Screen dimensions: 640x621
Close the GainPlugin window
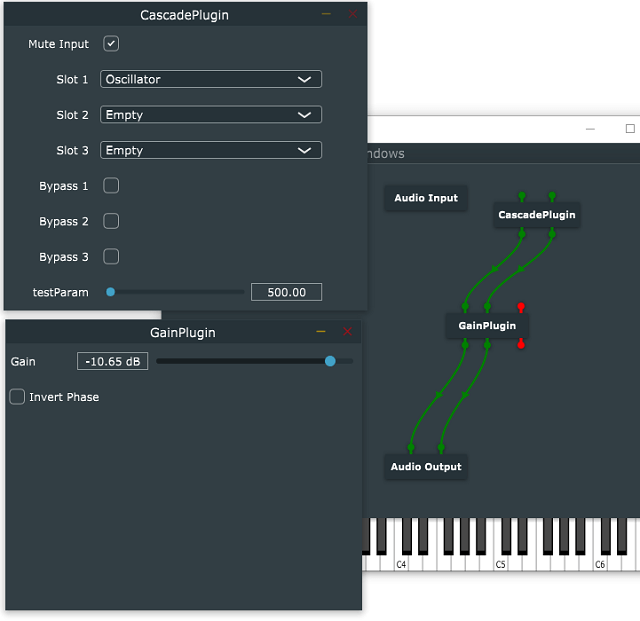[x=347, y=332]
